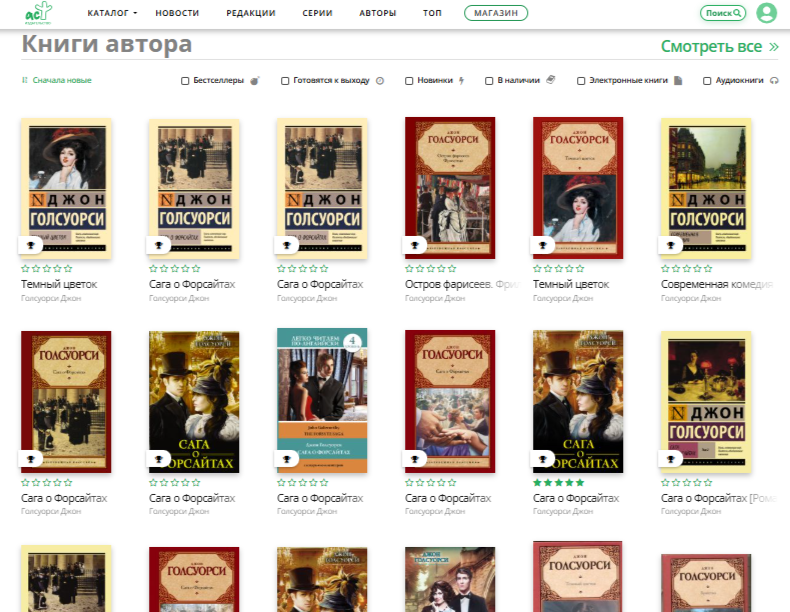790x612 pixels.
Task: Open Сага о Форсайтах [Роман] title link
Action: click(x=718, y=498)
